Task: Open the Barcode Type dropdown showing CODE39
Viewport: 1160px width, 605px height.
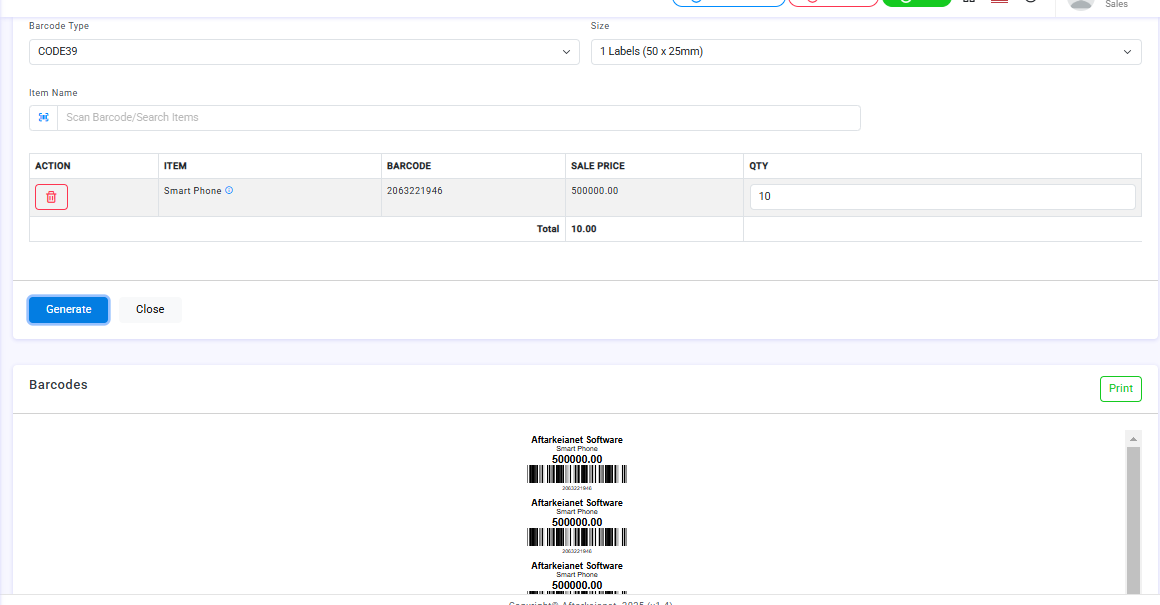Action: pyautogui.click(x=304, y=52)
